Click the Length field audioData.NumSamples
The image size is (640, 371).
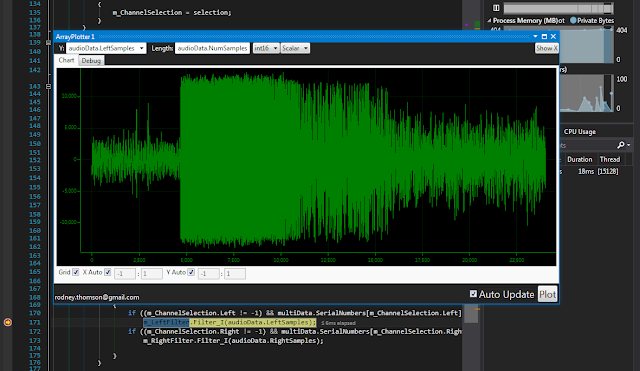click(212, 48)
